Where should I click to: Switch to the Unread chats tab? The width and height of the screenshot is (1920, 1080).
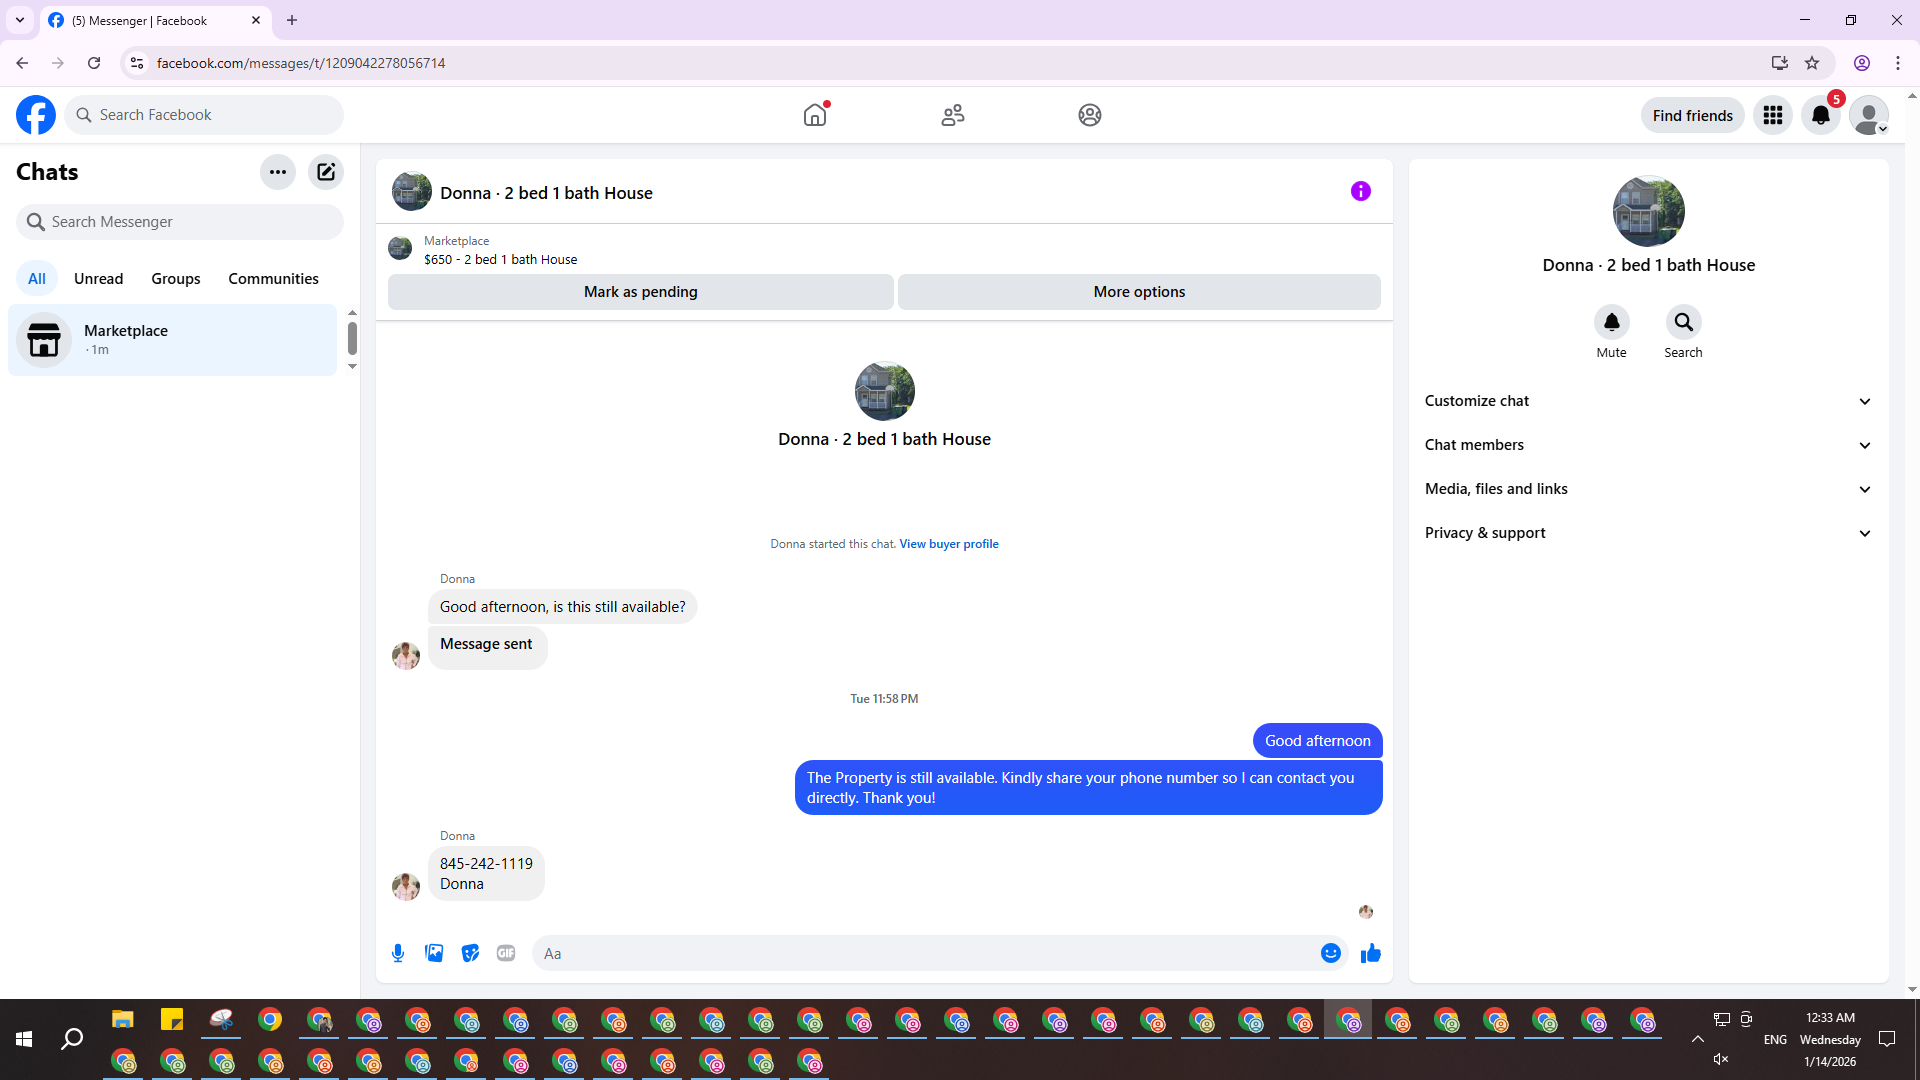tap(98, 279)
